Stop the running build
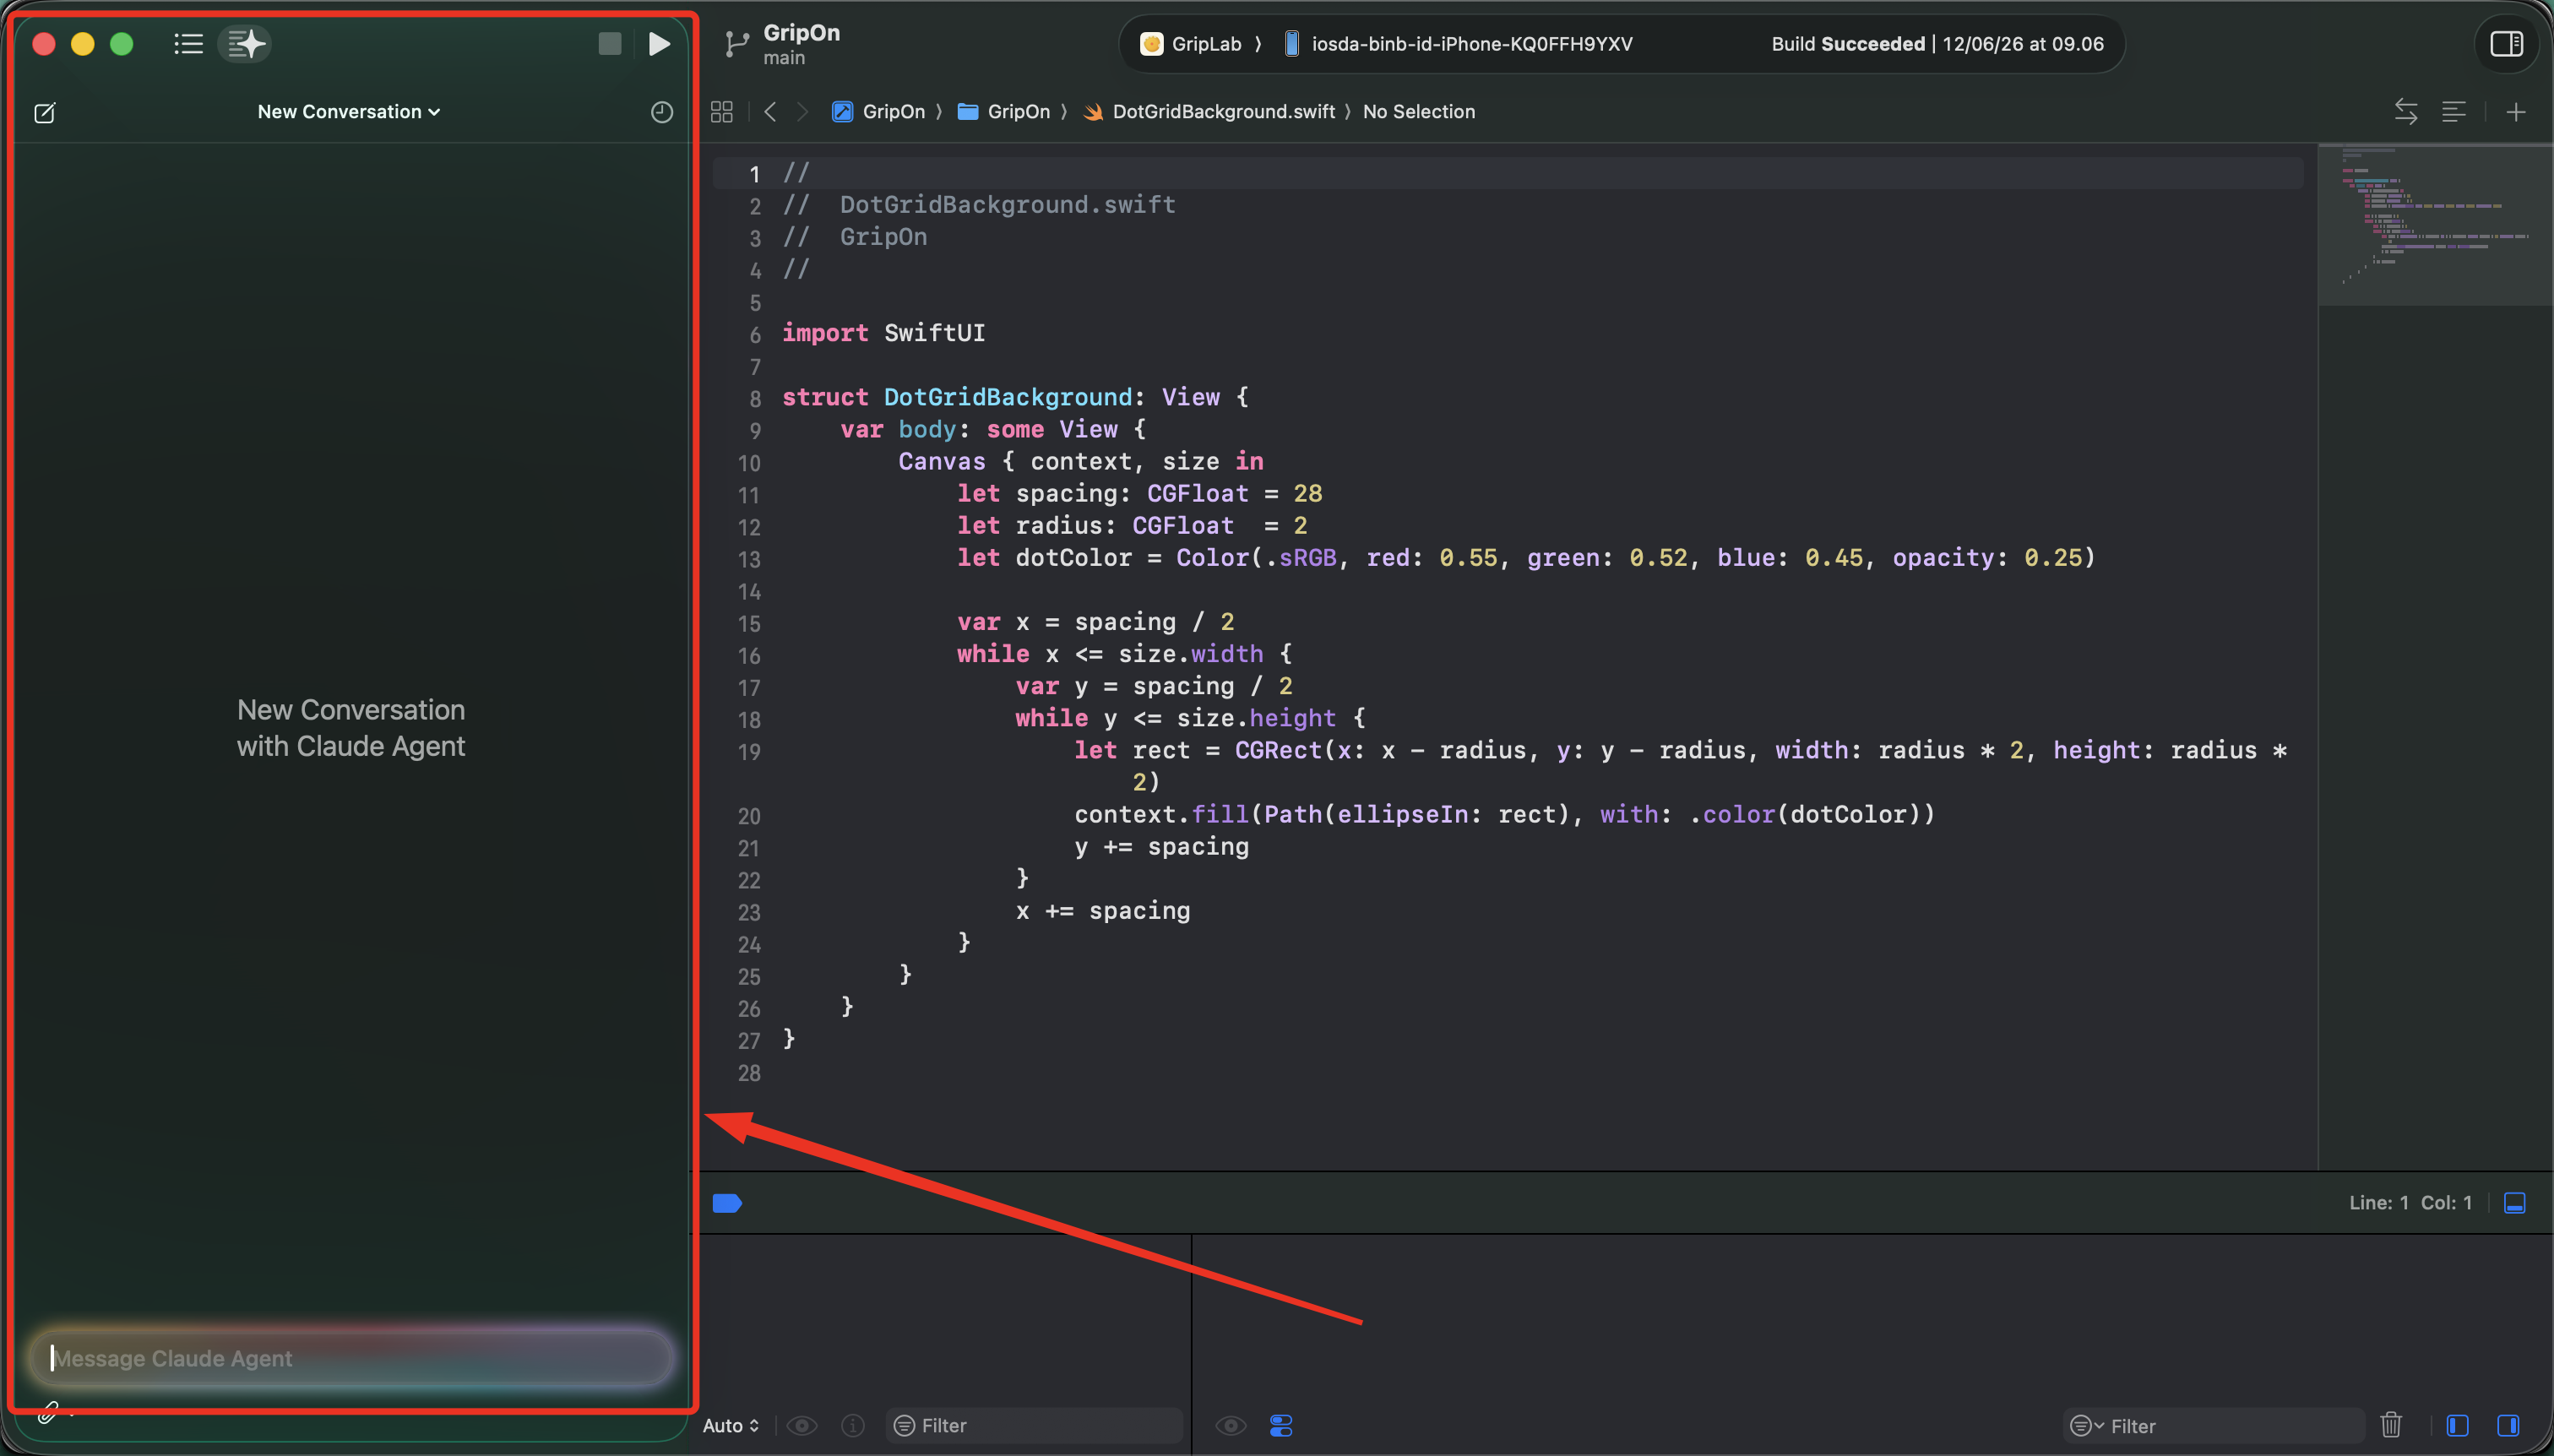This screenshot has height=1456, width=2554. (609, 44)
